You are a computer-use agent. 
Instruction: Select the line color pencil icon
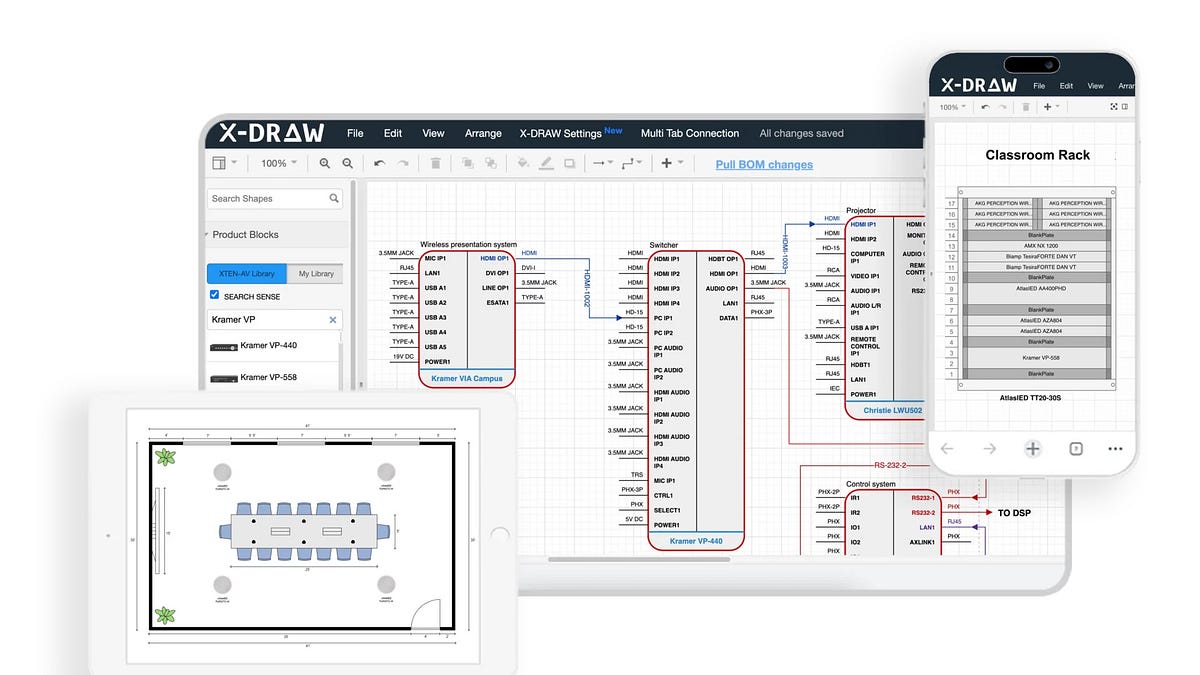click(547, 163)
